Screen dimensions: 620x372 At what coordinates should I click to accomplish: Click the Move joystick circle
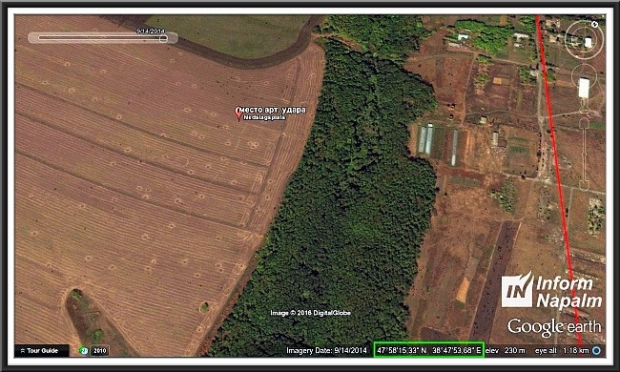584,77
